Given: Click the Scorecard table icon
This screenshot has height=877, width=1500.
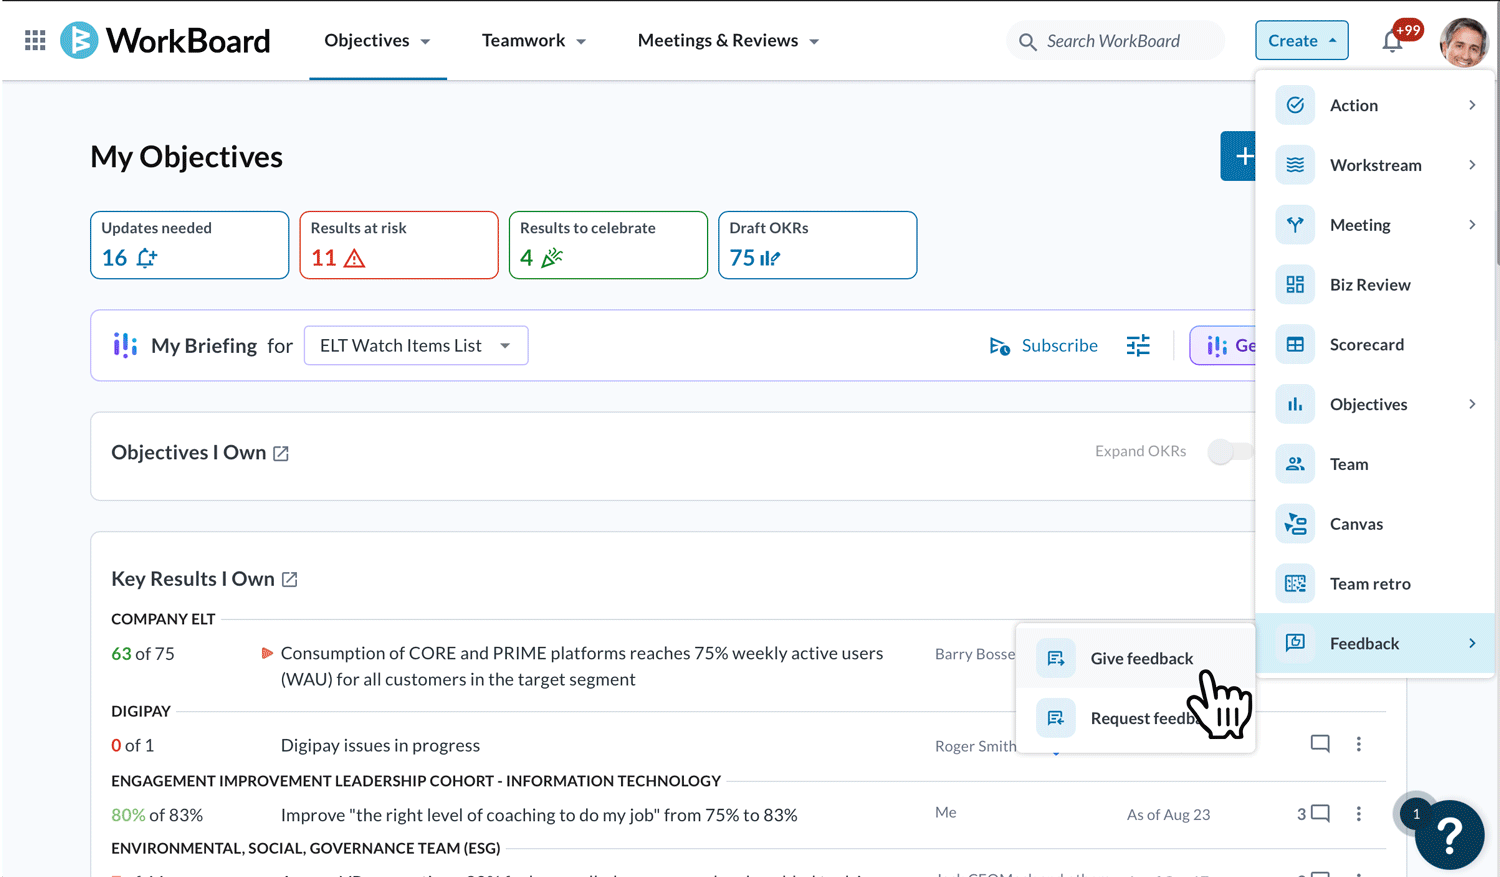Looking at the screenshot, I should (1295, 345).
